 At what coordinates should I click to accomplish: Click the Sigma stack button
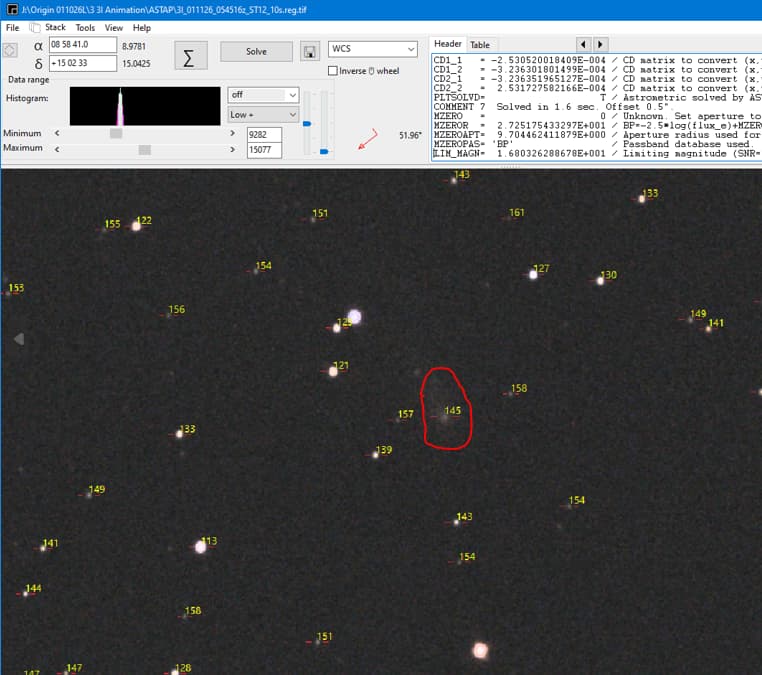point(189,56)
